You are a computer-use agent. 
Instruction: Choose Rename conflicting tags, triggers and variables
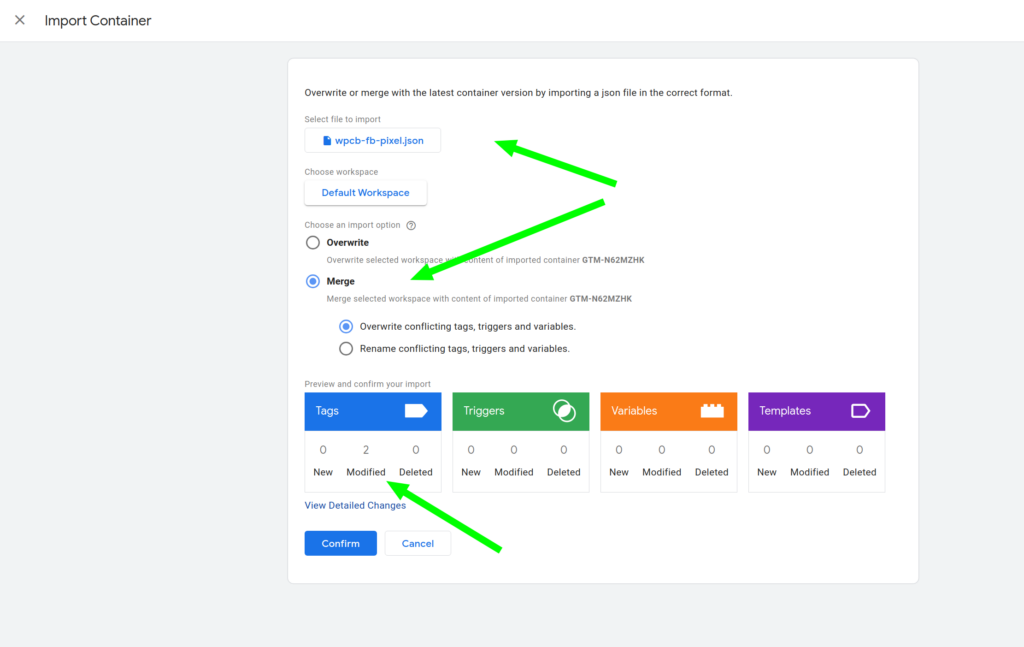(x=346, y=349)
